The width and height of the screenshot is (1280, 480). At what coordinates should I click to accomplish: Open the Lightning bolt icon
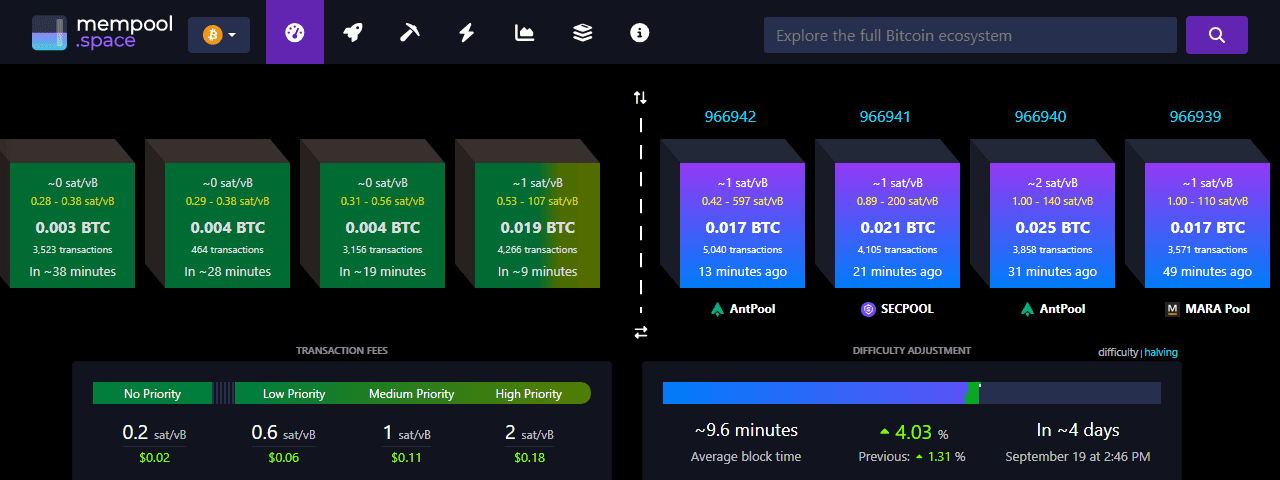[x=466, y=32]
